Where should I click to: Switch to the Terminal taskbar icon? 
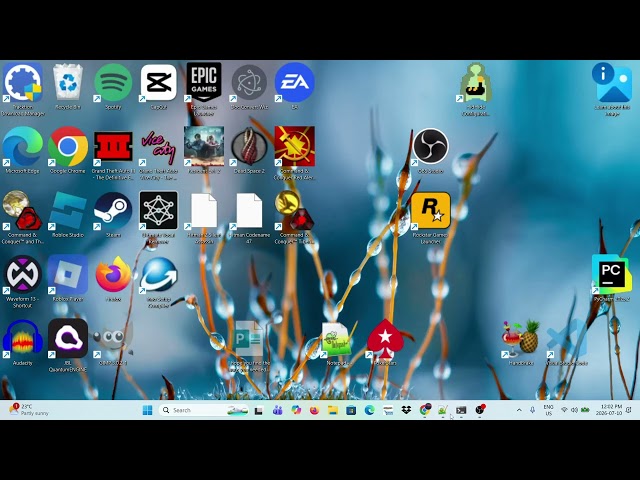[x=461, y=410]
